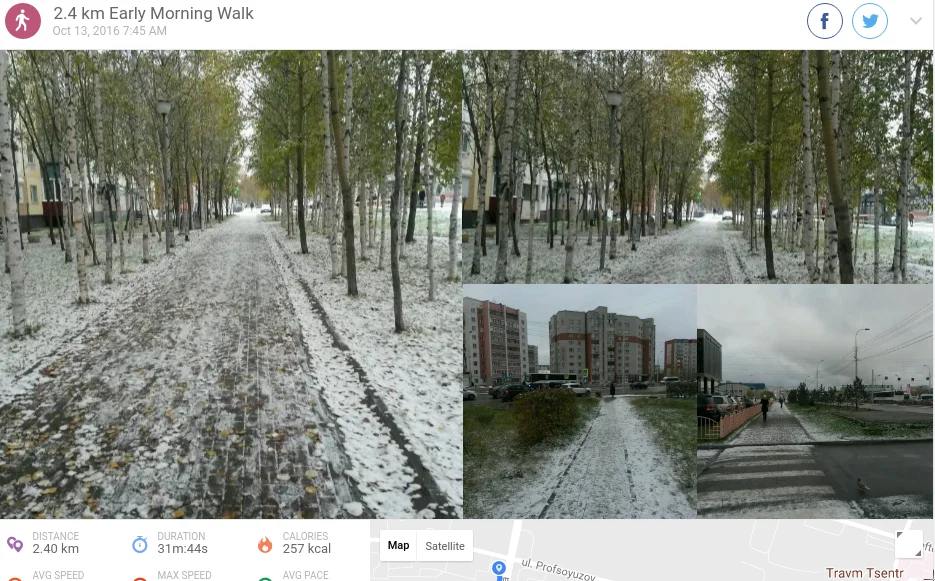Click the Travm Tsentr map label
The image size is (935, 581).
(865, 573)
